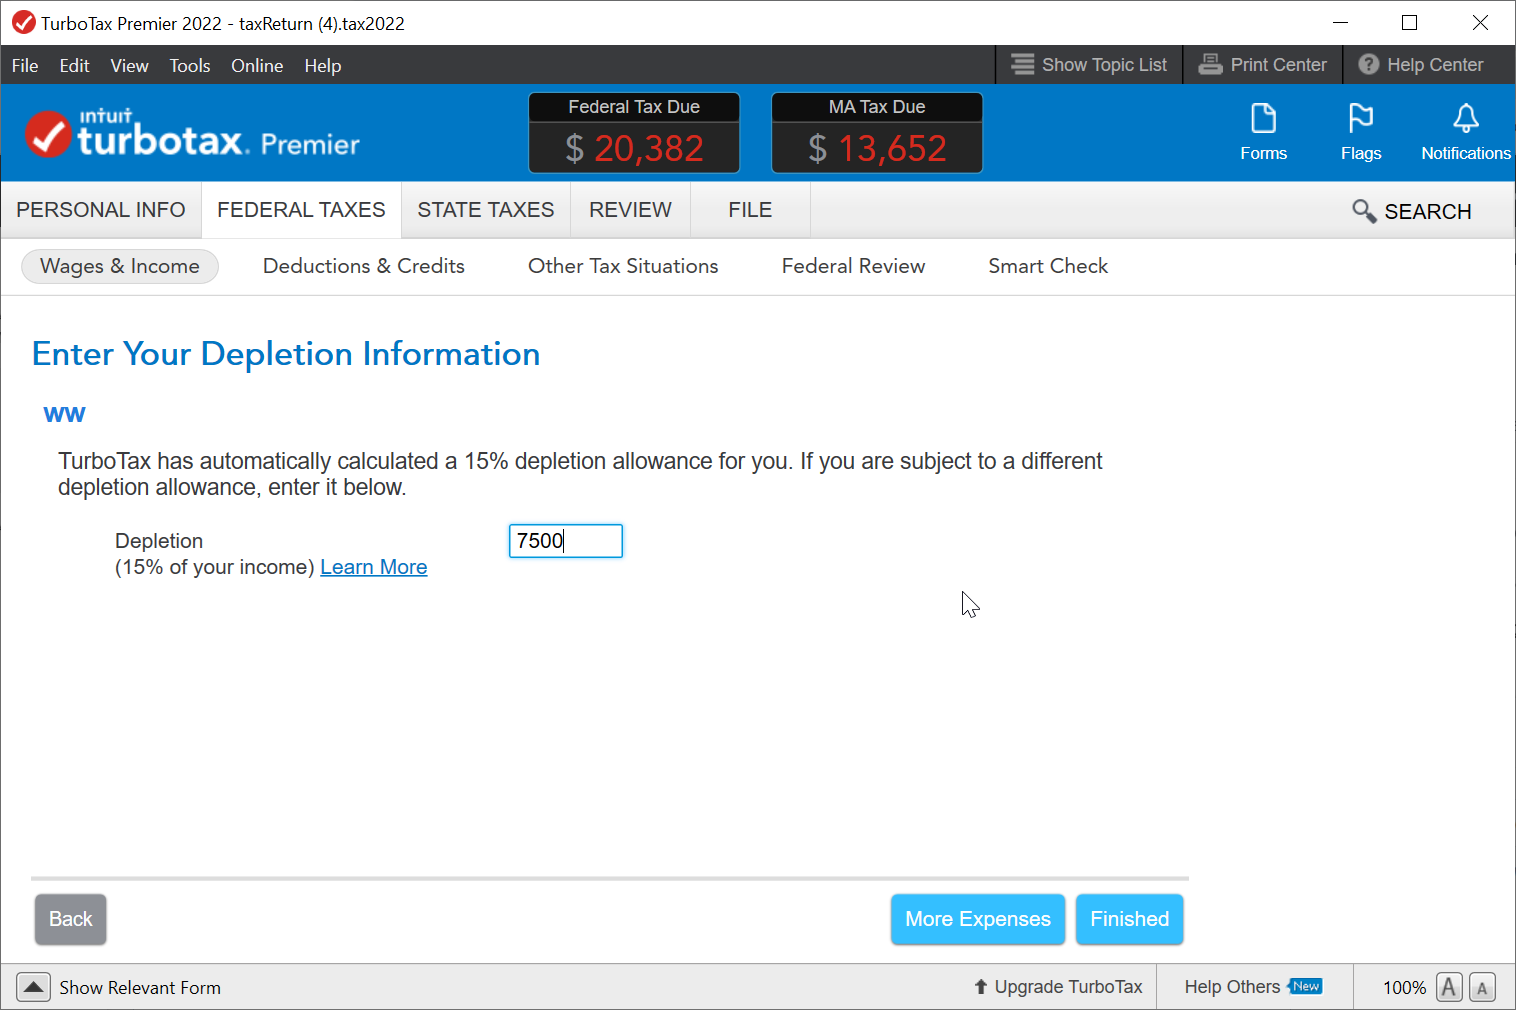Open Smart Check section
This screenshot has width=1516, height=1010.
tap(1048, 266)
